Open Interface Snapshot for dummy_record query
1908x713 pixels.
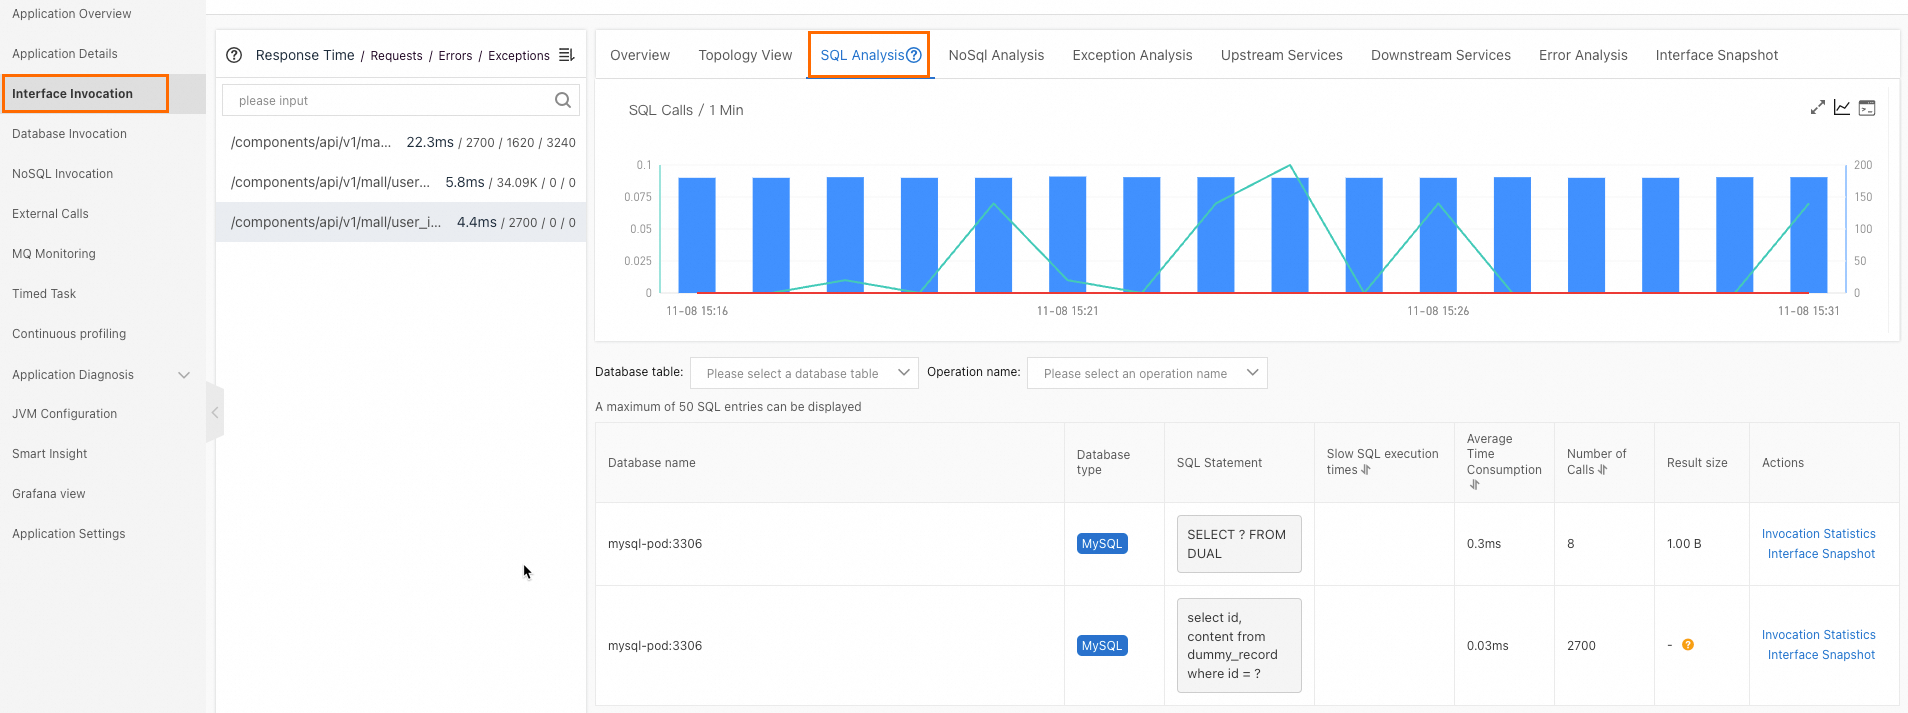(1821, 655)
